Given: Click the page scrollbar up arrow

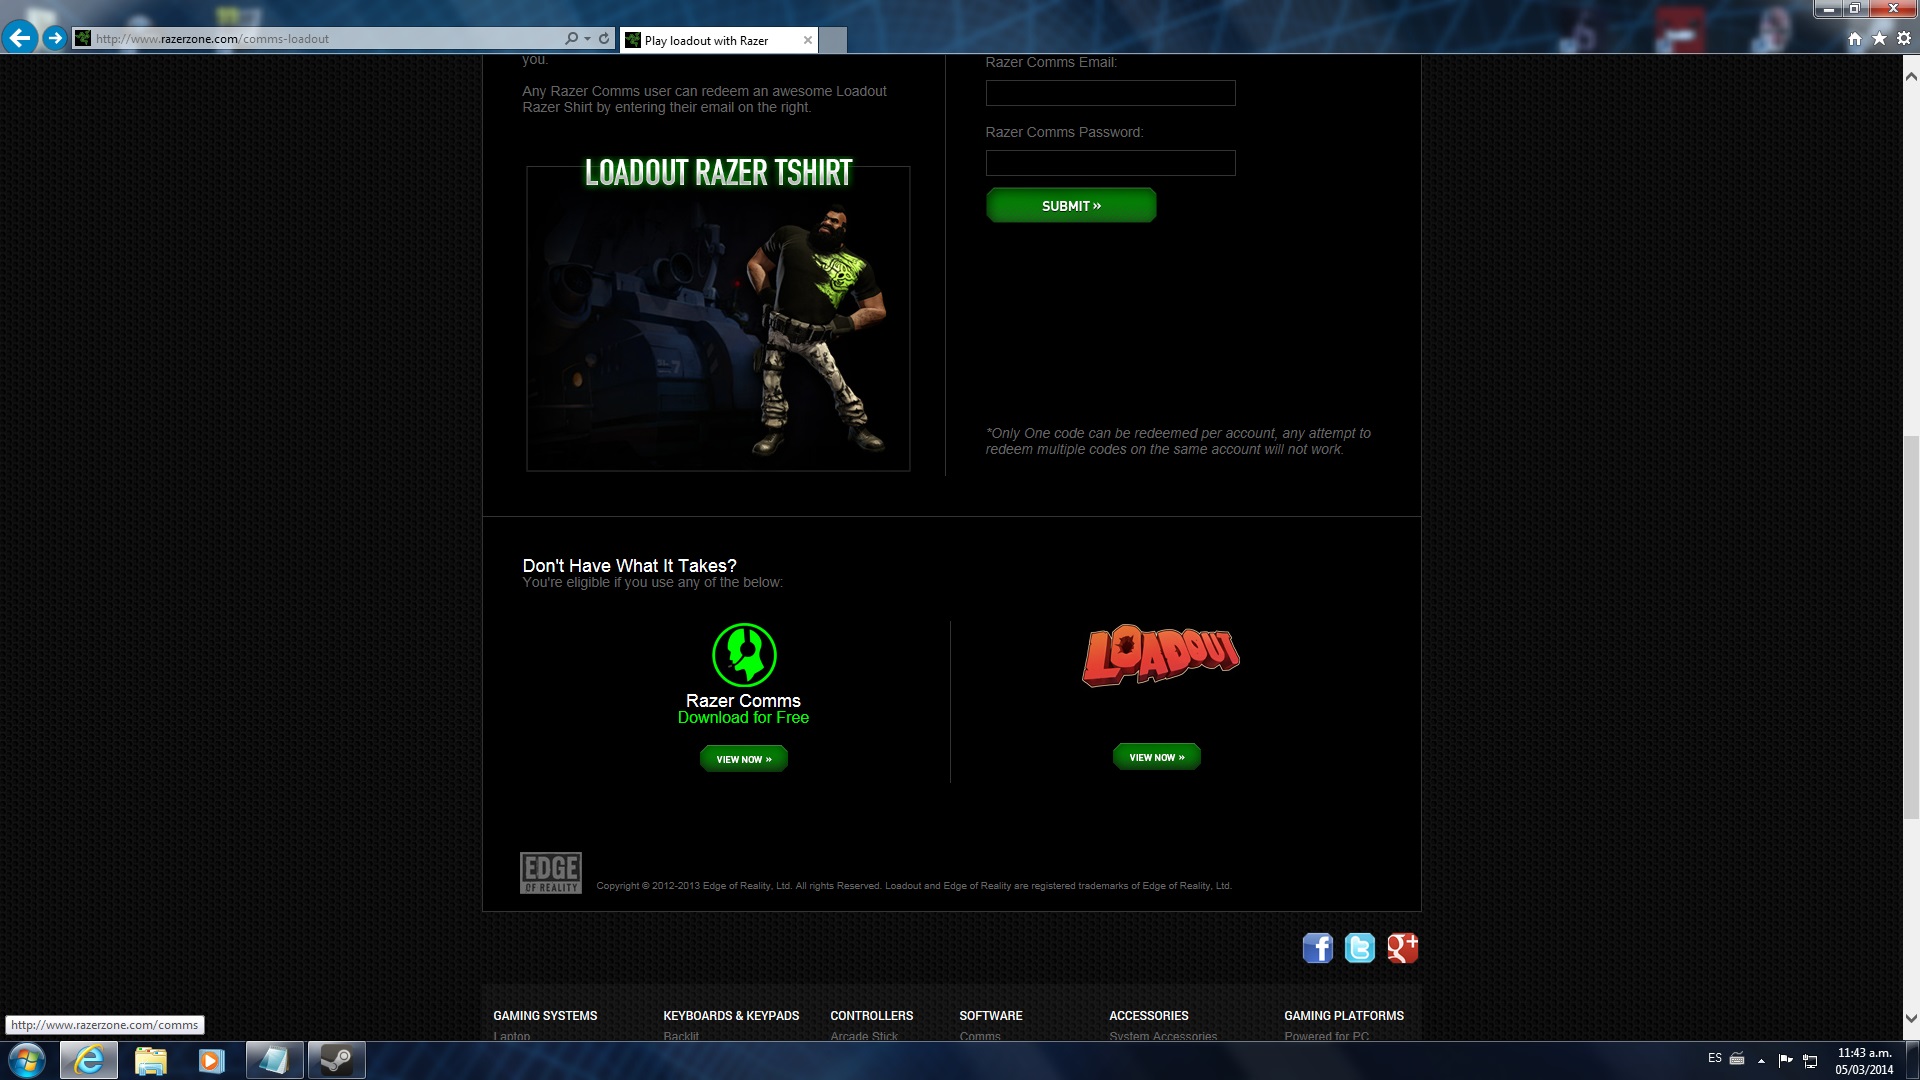Looking at the screenshot, I should 1911,75.
